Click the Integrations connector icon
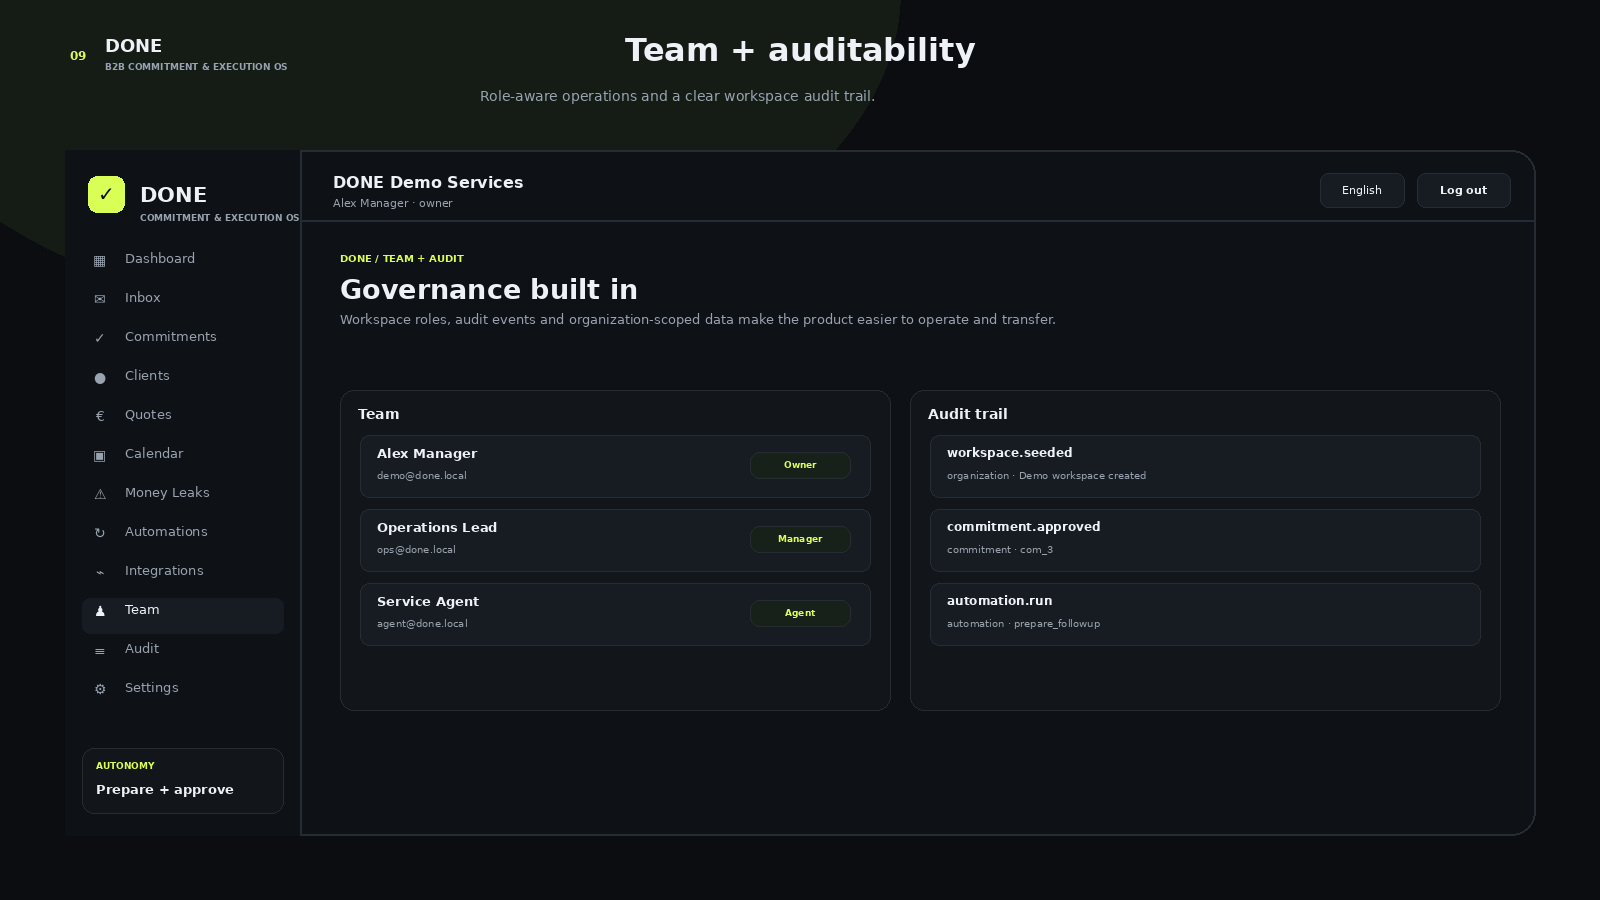The image size is (1600, 900). (100, 572)
